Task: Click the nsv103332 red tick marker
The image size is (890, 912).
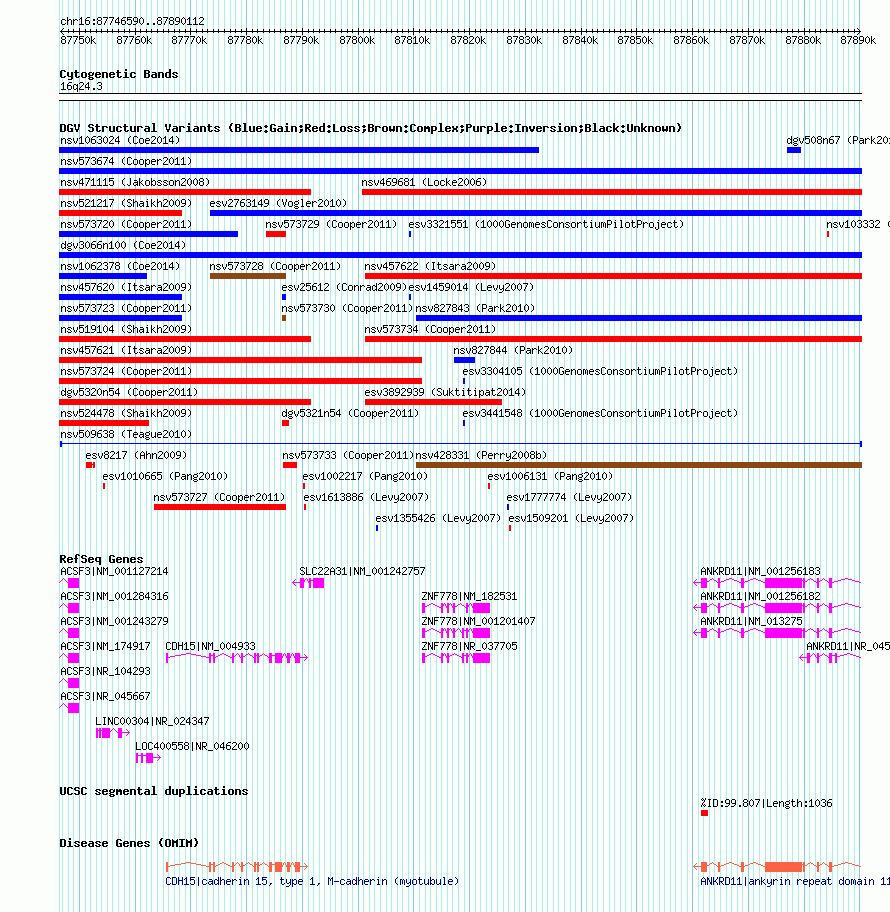Action: 828,234
